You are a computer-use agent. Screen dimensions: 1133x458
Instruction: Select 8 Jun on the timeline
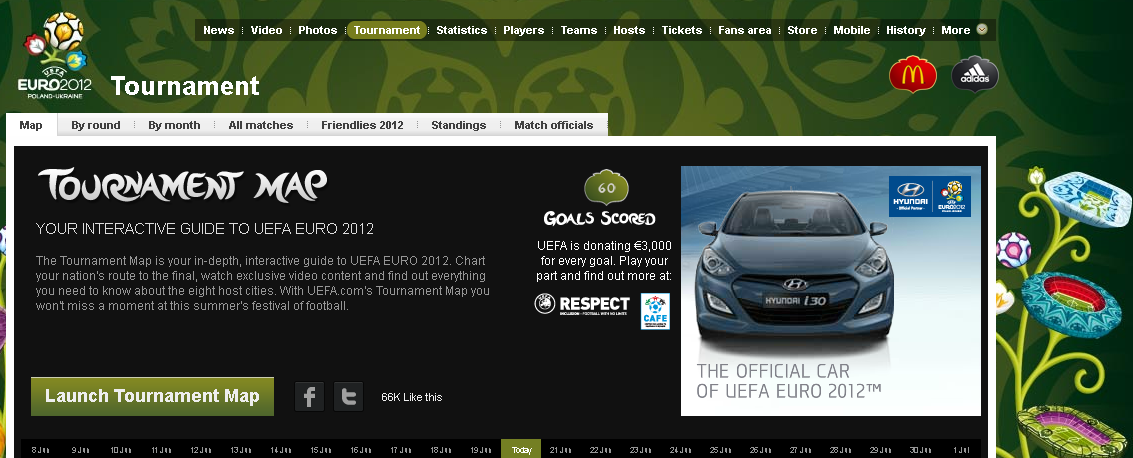coord(40,450)
